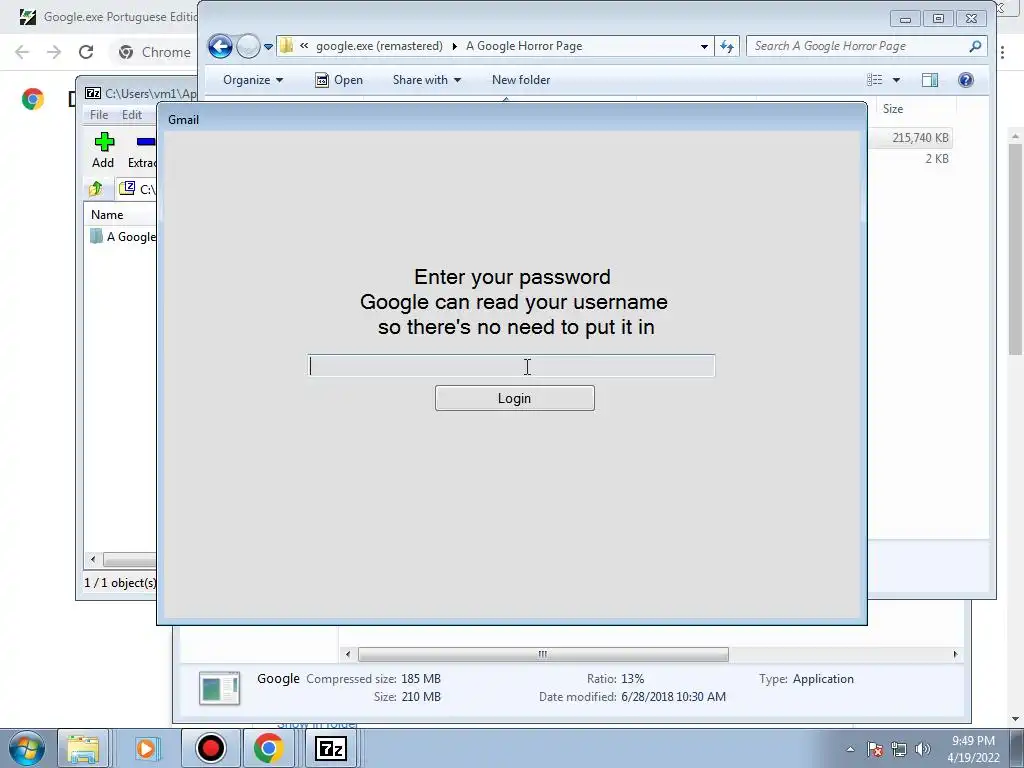
Task: Select the Google.exe Portuguese Edition browser tab
Action: (x=106, y=17)
